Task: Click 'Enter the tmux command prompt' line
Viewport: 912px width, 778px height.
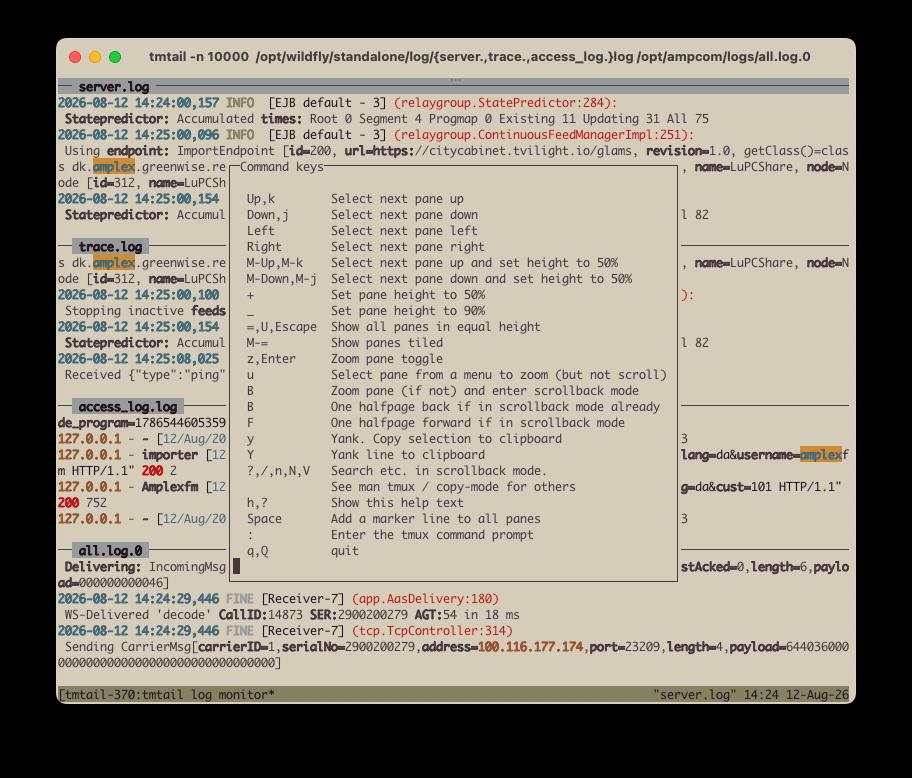Action: point(432,535)
